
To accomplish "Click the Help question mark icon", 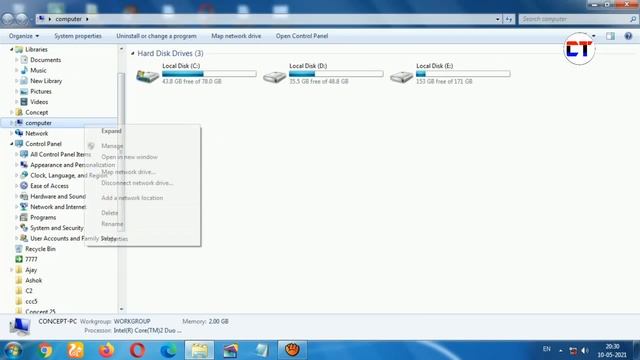I will click(x=628, y=36).
